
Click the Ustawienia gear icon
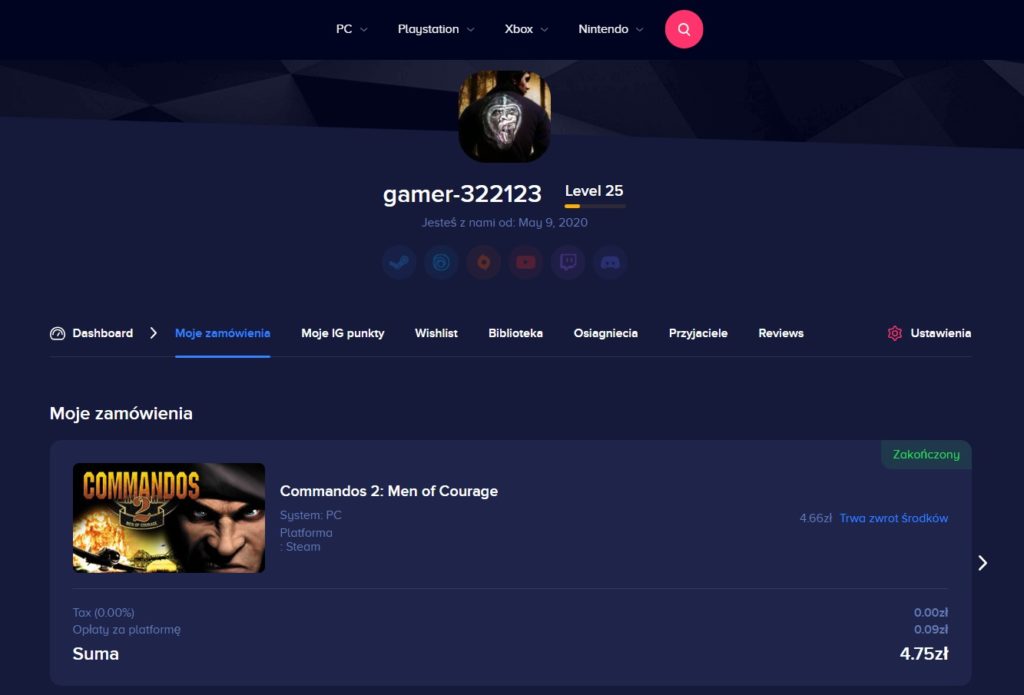tap(895, 333)
